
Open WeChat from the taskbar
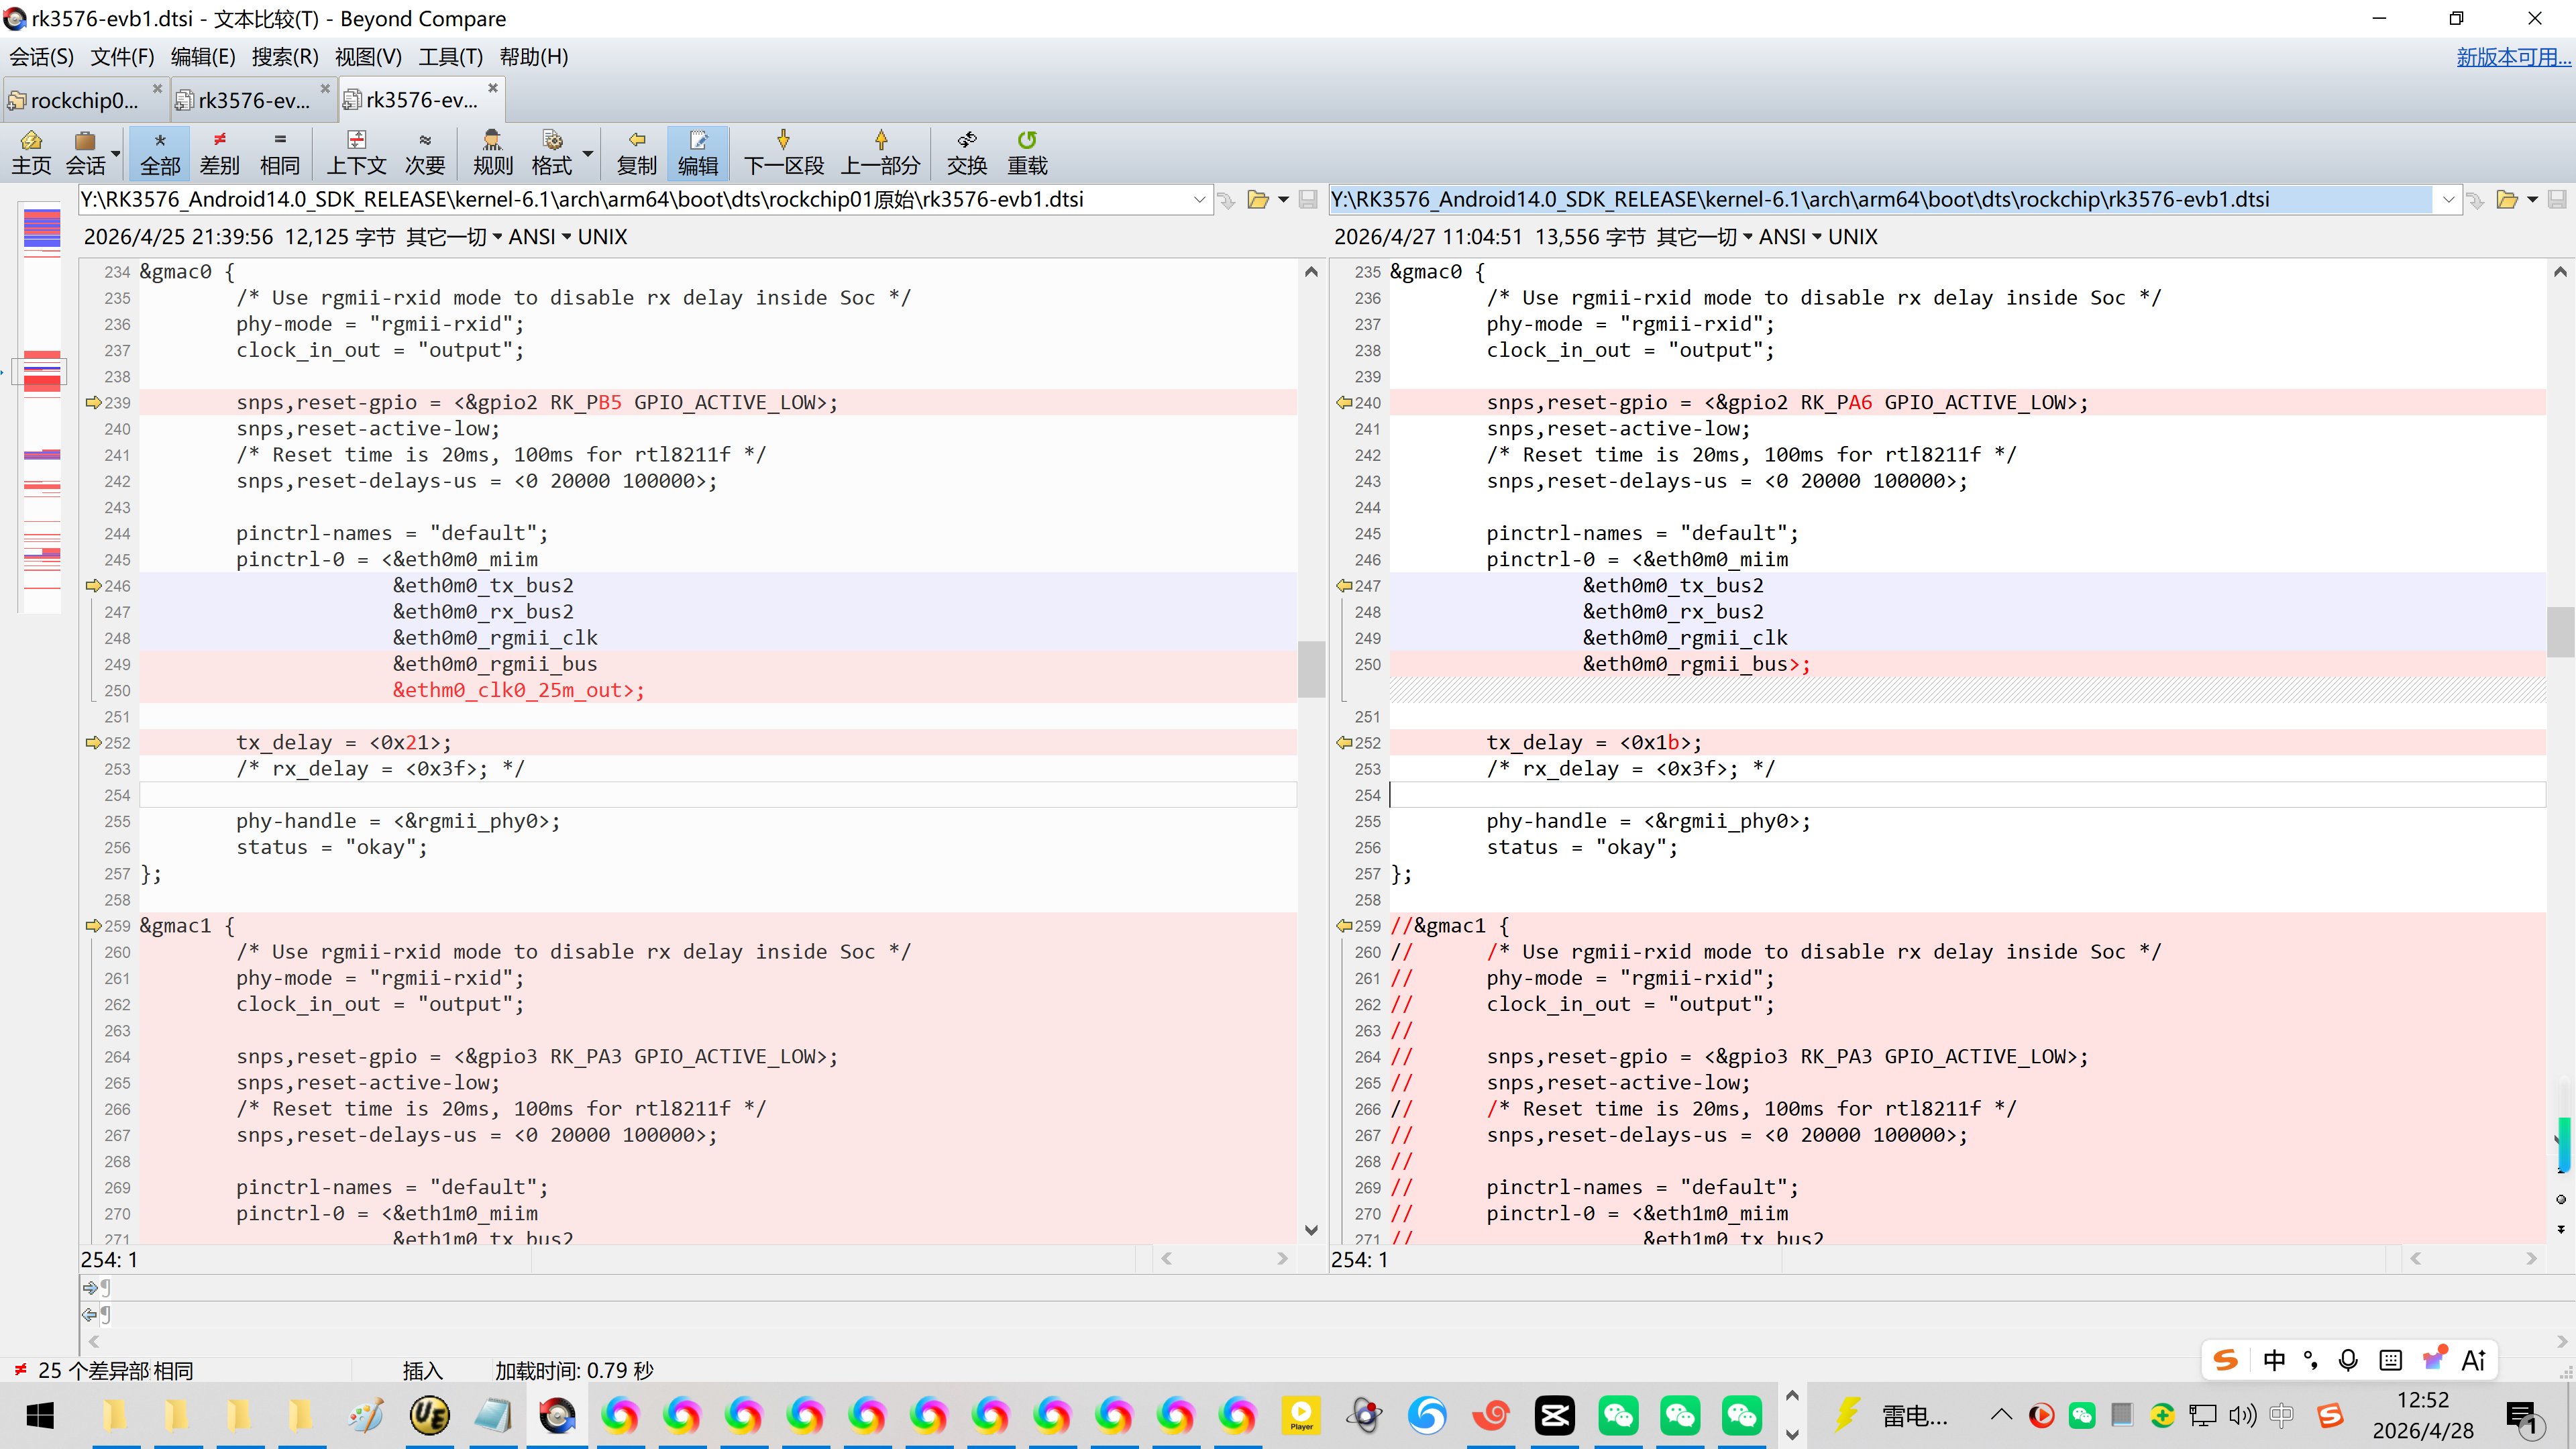click(x=1618, y=1415)
